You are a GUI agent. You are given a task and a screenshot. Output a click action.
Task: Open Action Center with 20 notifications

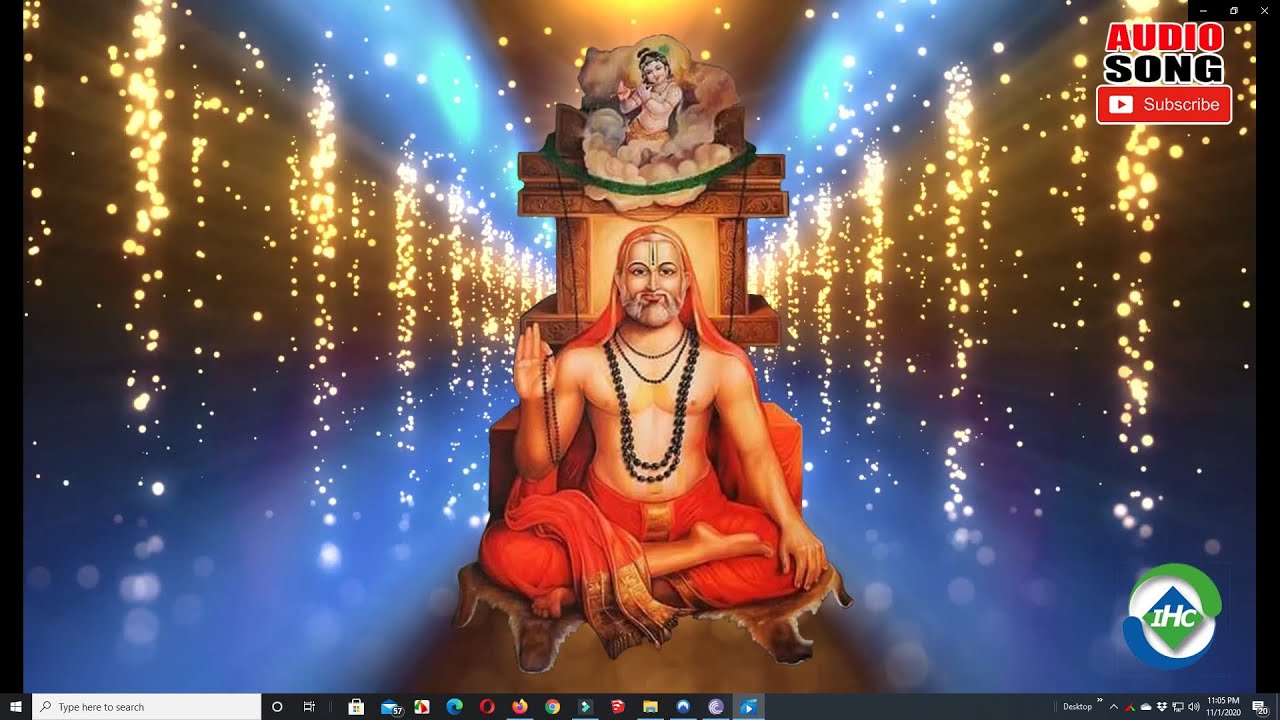(1260, 707)
